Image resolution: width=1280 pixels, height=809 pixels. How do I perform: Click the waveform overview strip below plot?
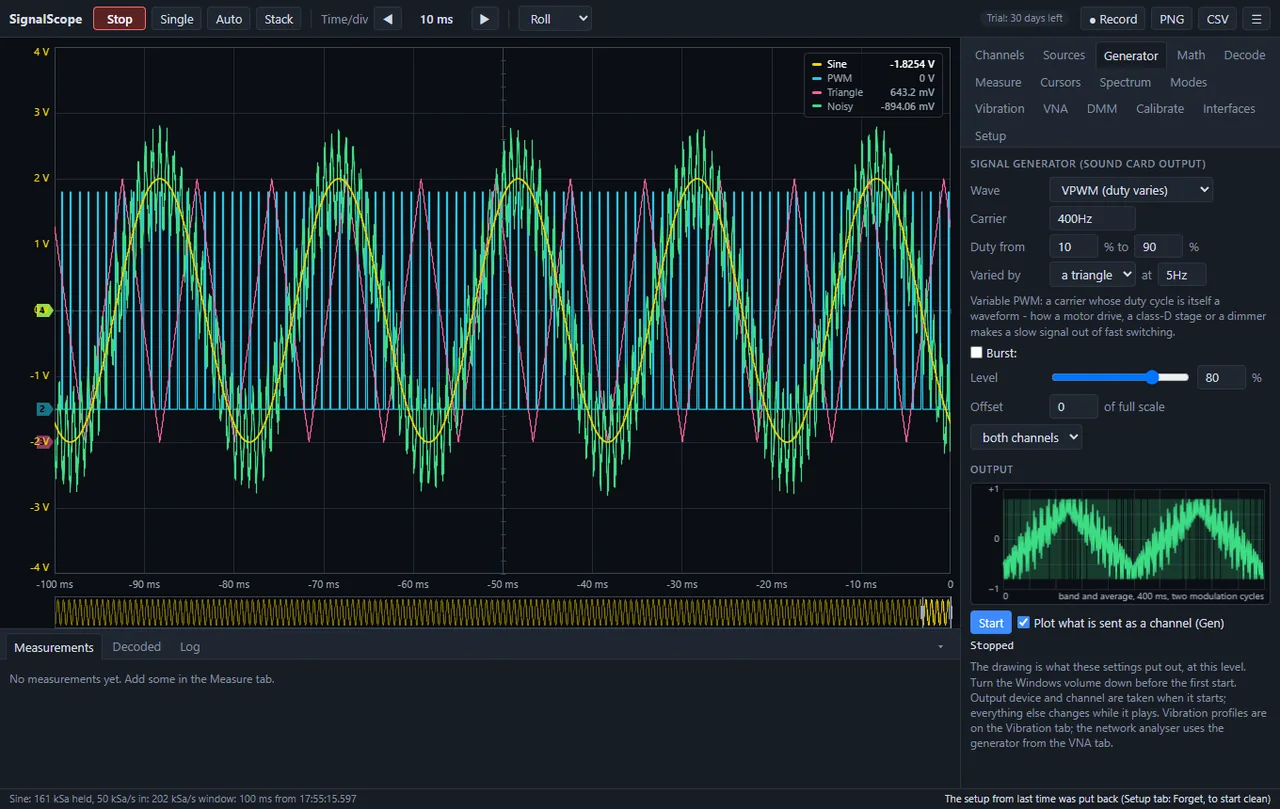point(503,612)
